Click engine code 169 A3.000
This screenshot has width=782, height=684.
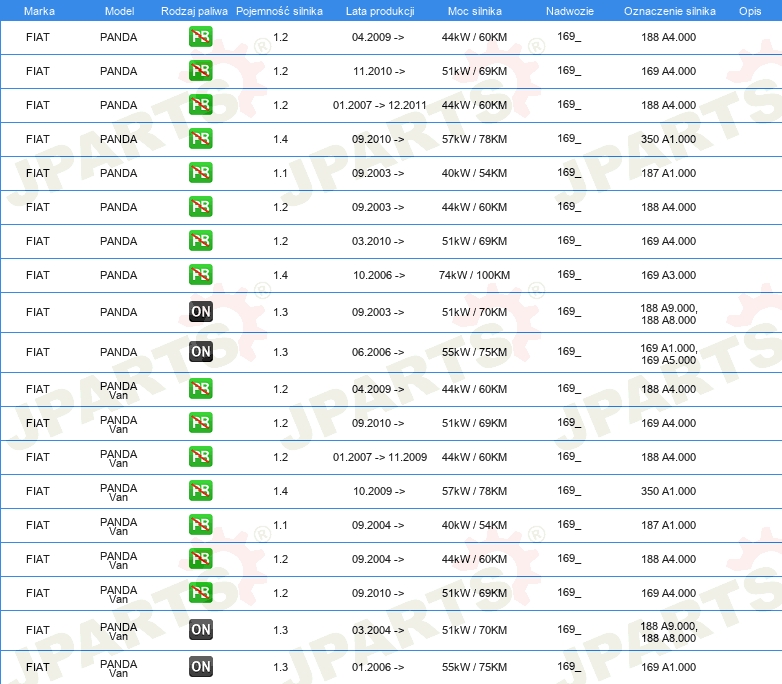pyautogui.click(x=668, y=275)
